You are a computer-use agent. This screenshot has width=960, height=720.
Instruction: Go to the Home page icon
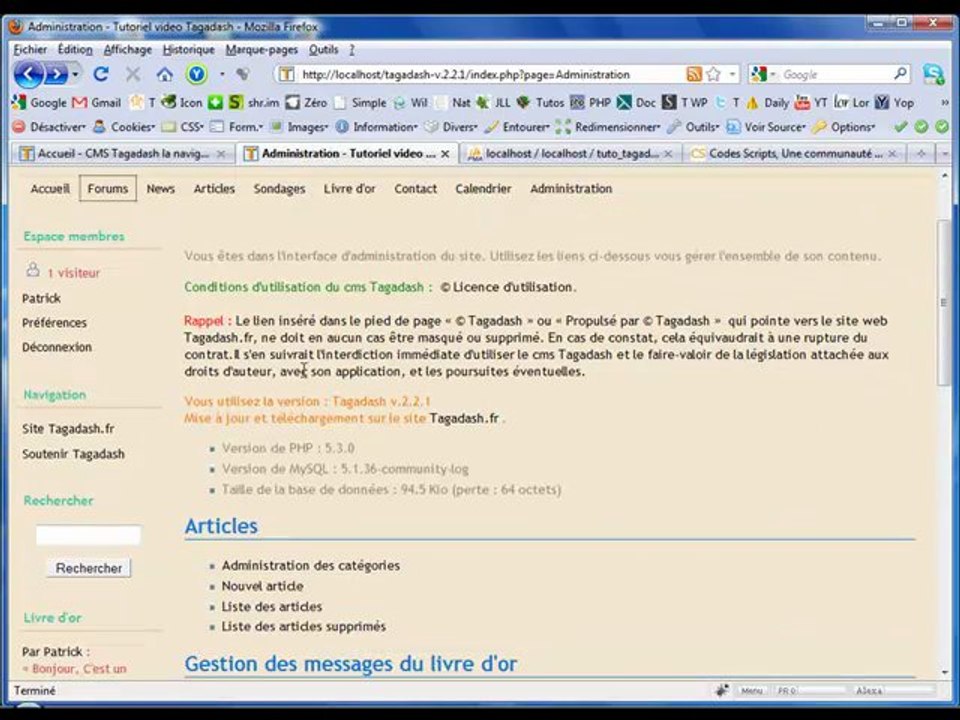point(165,75)
